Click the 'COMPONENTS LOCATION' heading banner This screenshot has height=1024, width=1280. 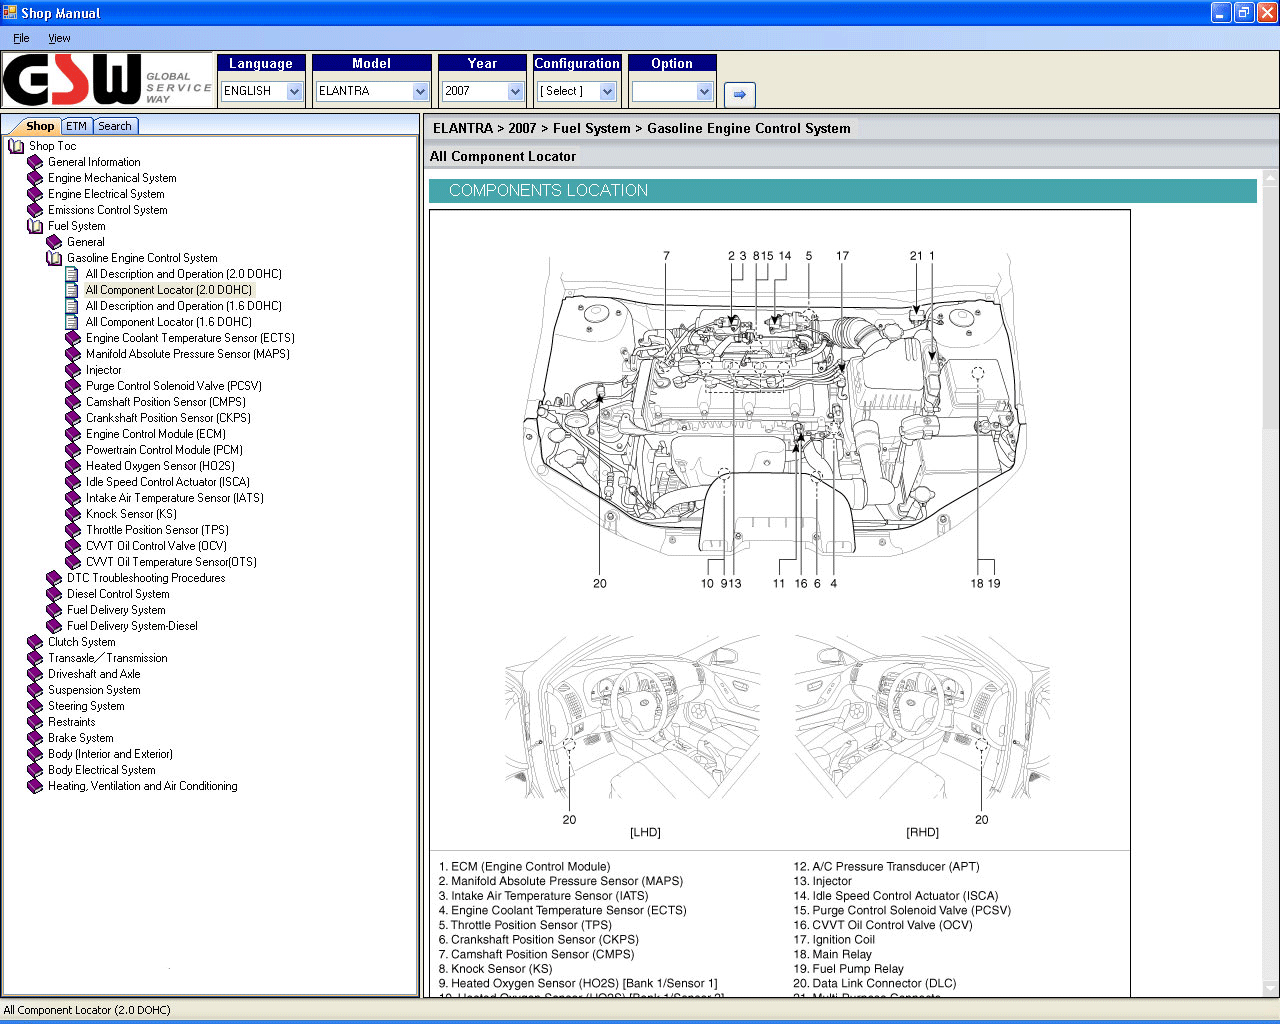coord(843,191)
